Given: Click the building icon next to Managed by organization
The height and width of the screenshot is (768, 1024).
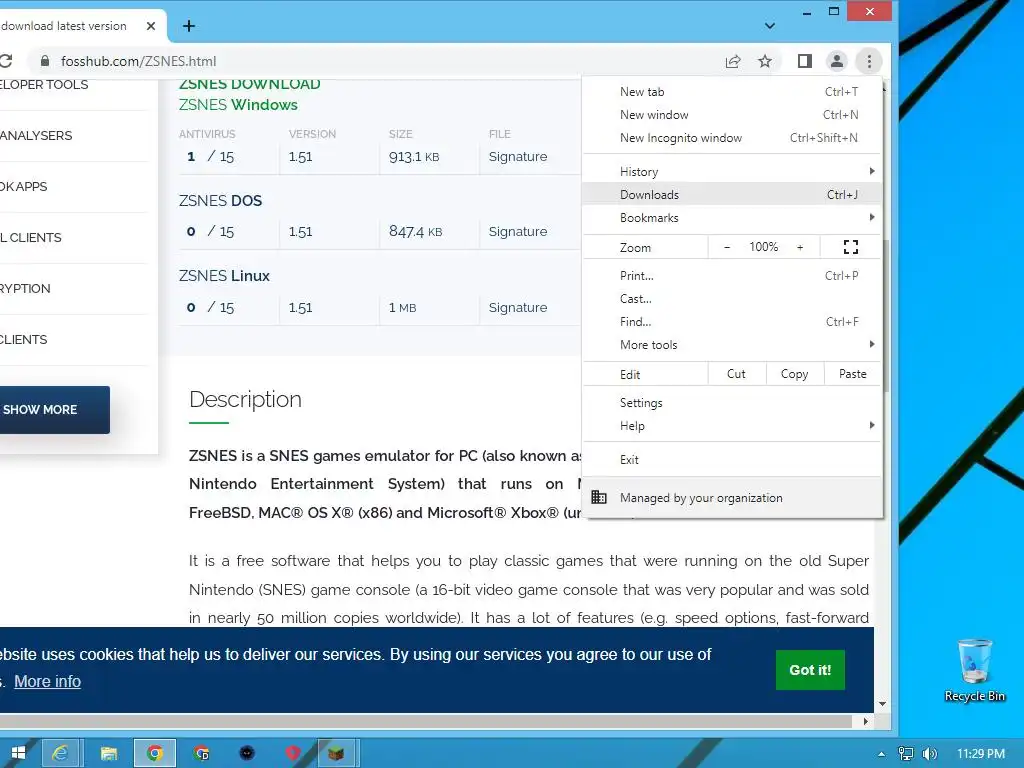Looking at the screenshot, I should click(599, 497).
